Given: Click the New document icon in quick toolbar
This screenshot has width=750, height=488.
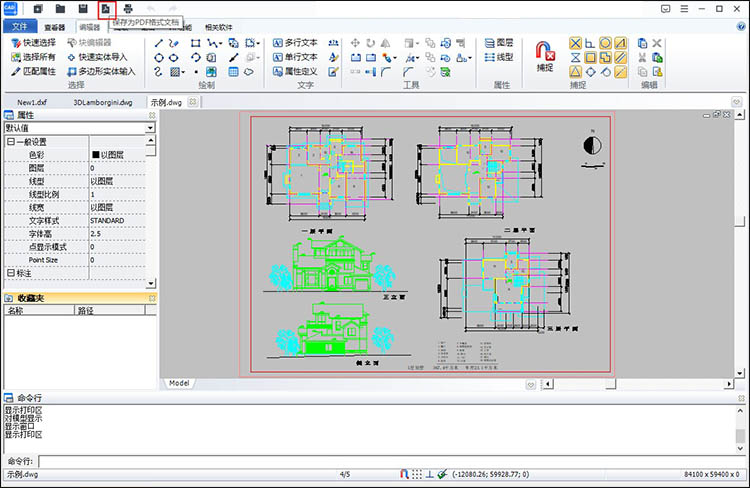Looking at the screenshot, I should [x=38, y=9].
